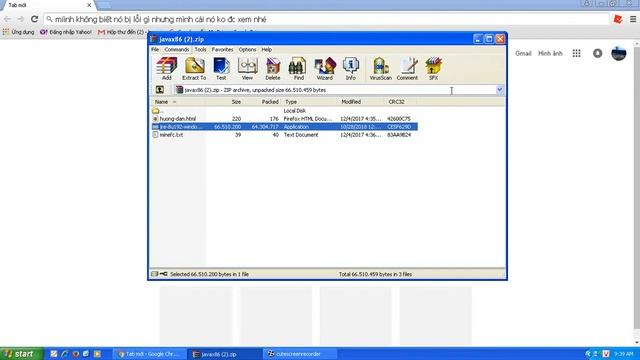Open the Hình ảnh link
The image size is (640, 360).
coord(550,53)
